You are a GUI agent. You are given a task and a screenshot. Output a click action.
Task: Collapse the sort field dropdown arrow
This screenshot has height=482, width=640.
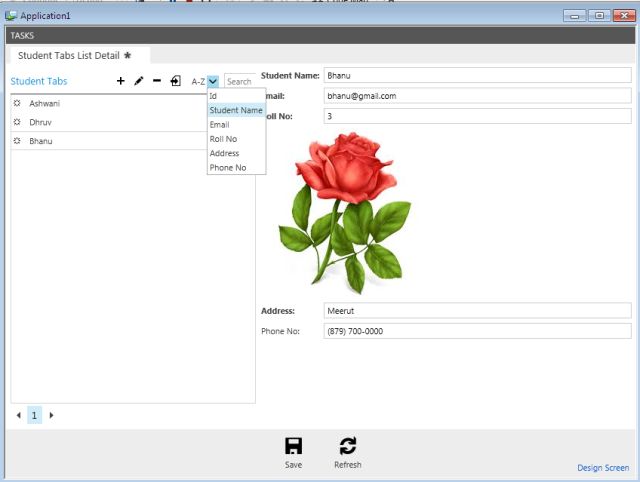click(x=213, y=81)
